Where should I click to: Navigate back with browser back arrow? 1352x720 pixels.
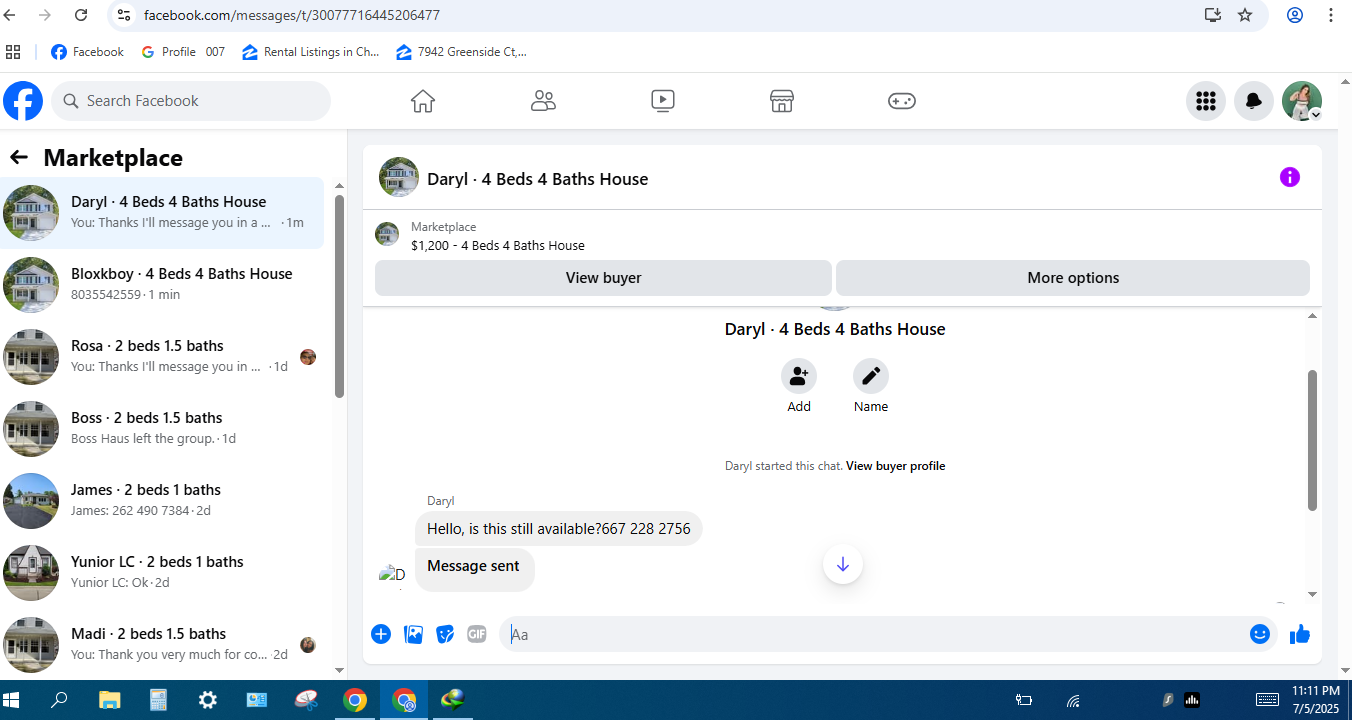pos(10,15)
